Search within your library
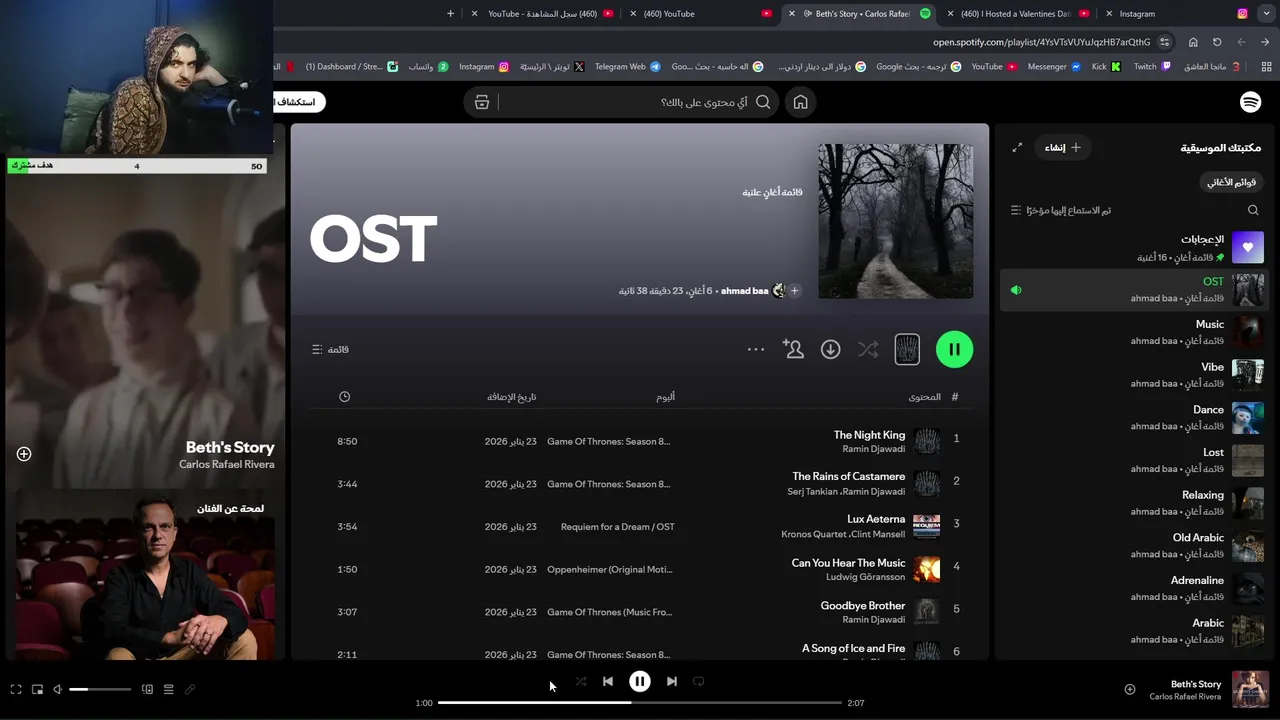The height and width of the screenshot is (720, 1280). coord(1253,210)
